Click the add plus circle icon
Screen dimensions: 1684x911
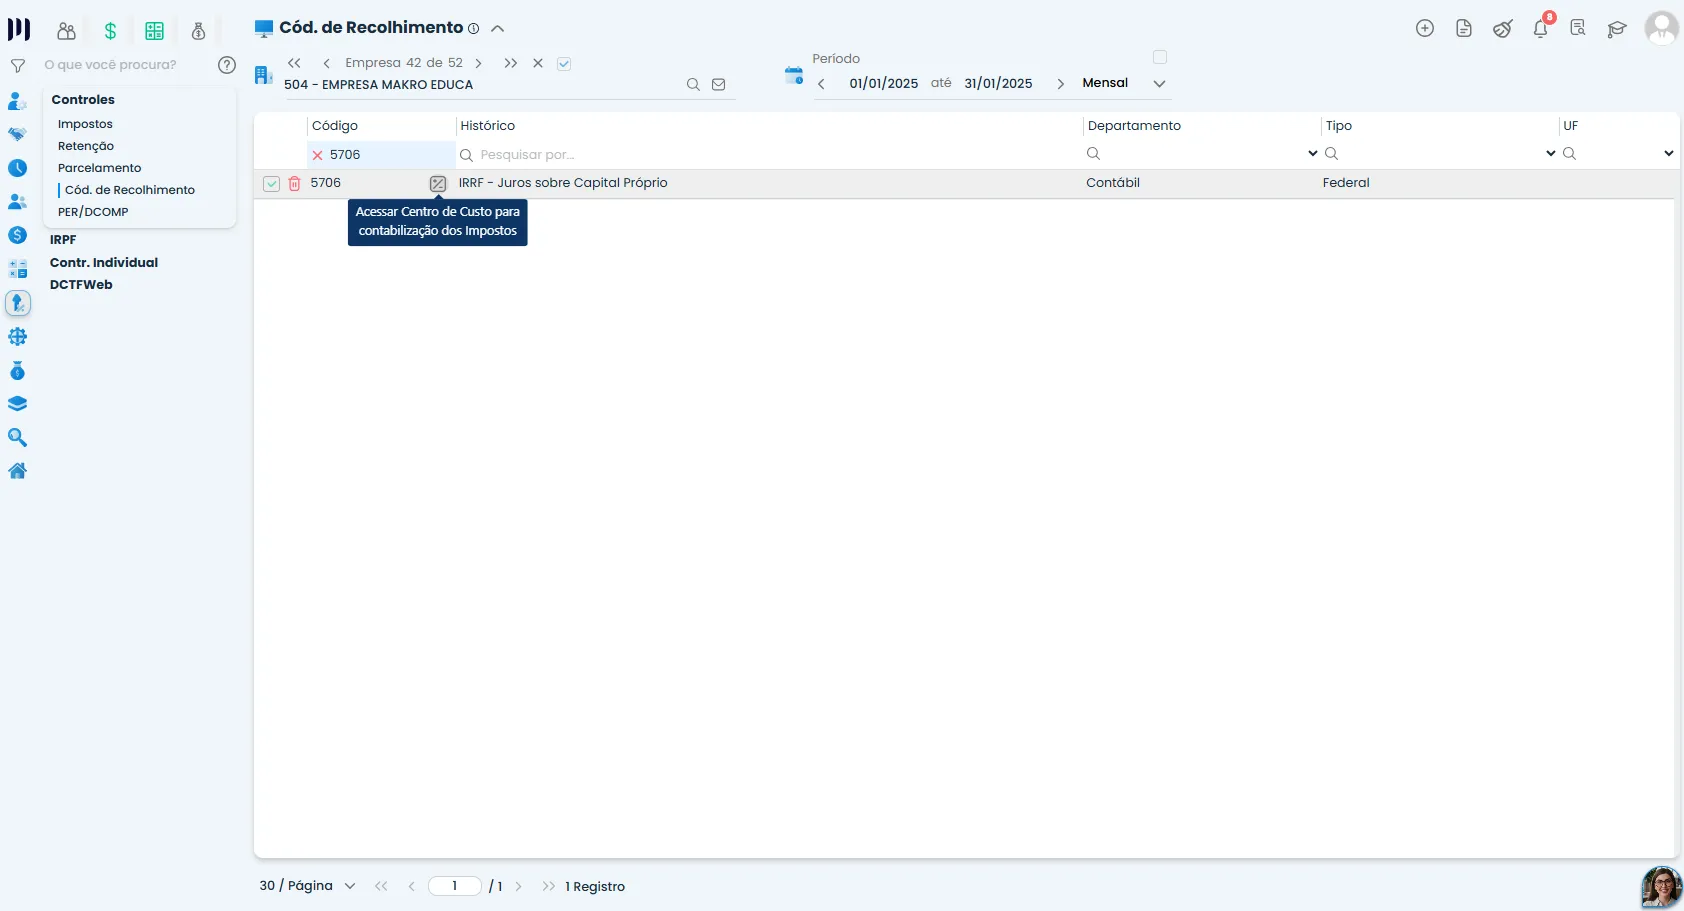[1425, 29]
